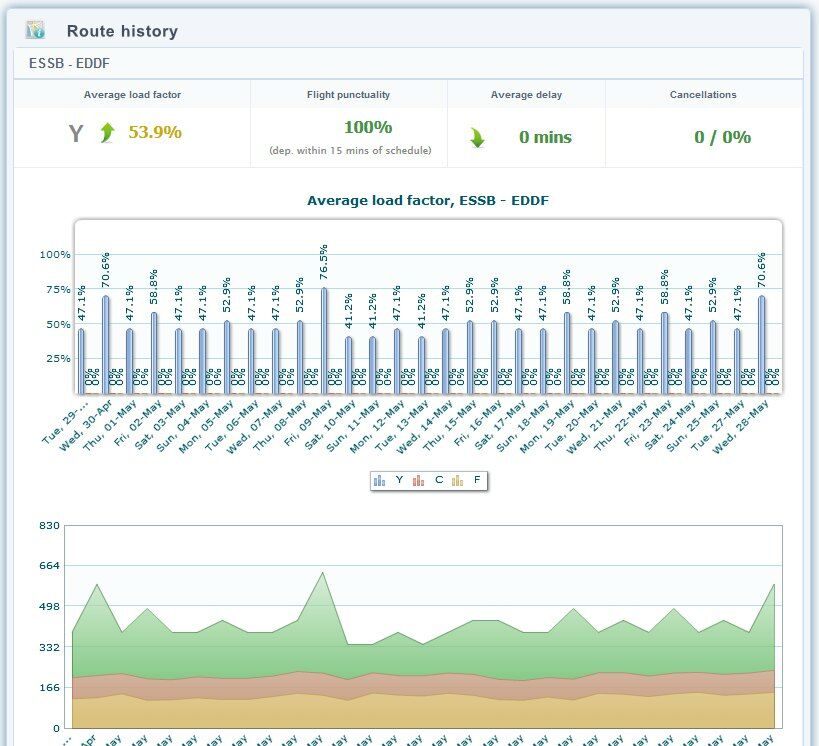This screenshot has height=746, width=819.
Task: Click the C legend bar chart icon
Action: coord(419,481)
